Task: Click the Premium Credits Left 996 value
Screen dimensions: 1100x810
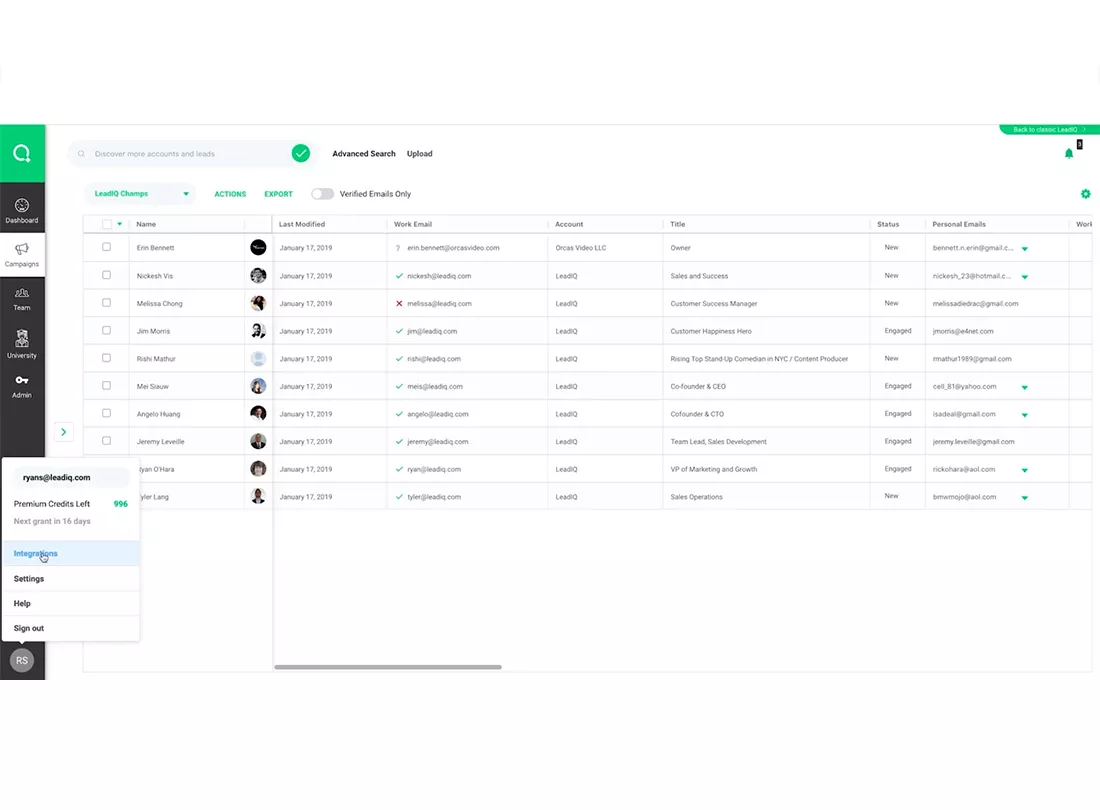Action: pos(121,504)
